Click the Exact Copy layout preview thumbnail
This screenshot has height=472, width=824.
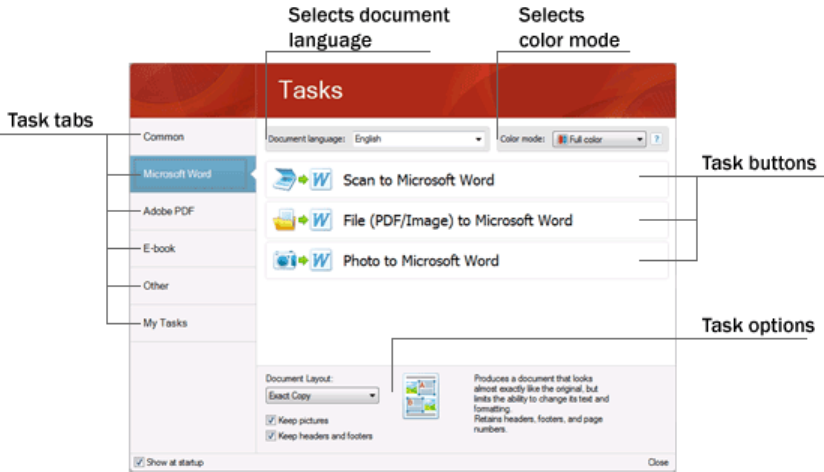pyautogui.click(x=421, y=396)
